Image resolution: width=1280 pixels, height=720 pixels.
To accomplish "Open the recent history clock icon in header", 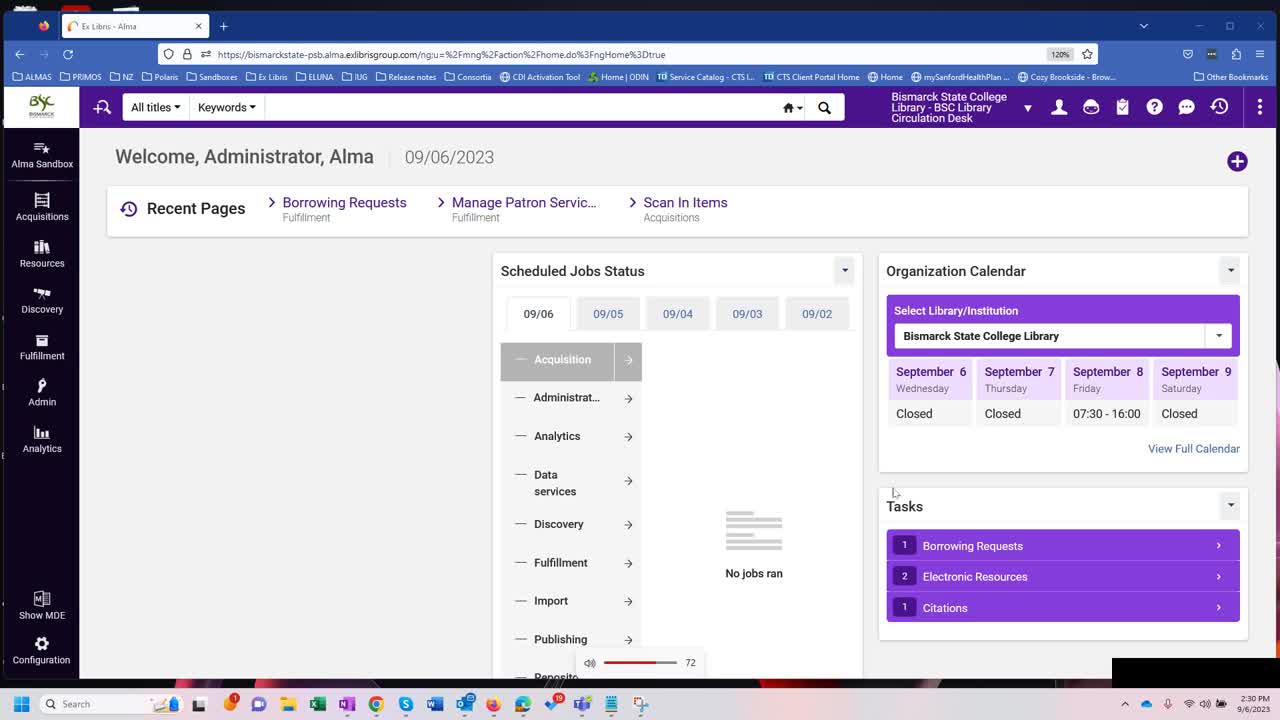I will coord(1219,107).
